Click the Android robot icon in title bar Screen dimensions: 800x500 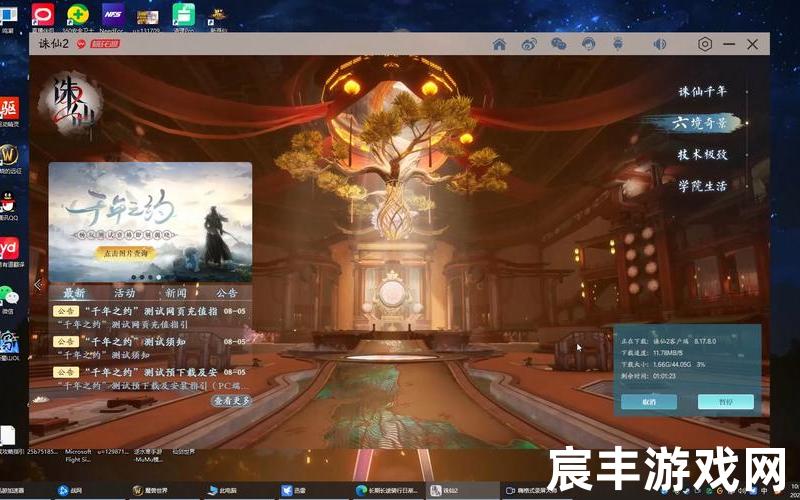pyautogui.click(x=618, y=44)
